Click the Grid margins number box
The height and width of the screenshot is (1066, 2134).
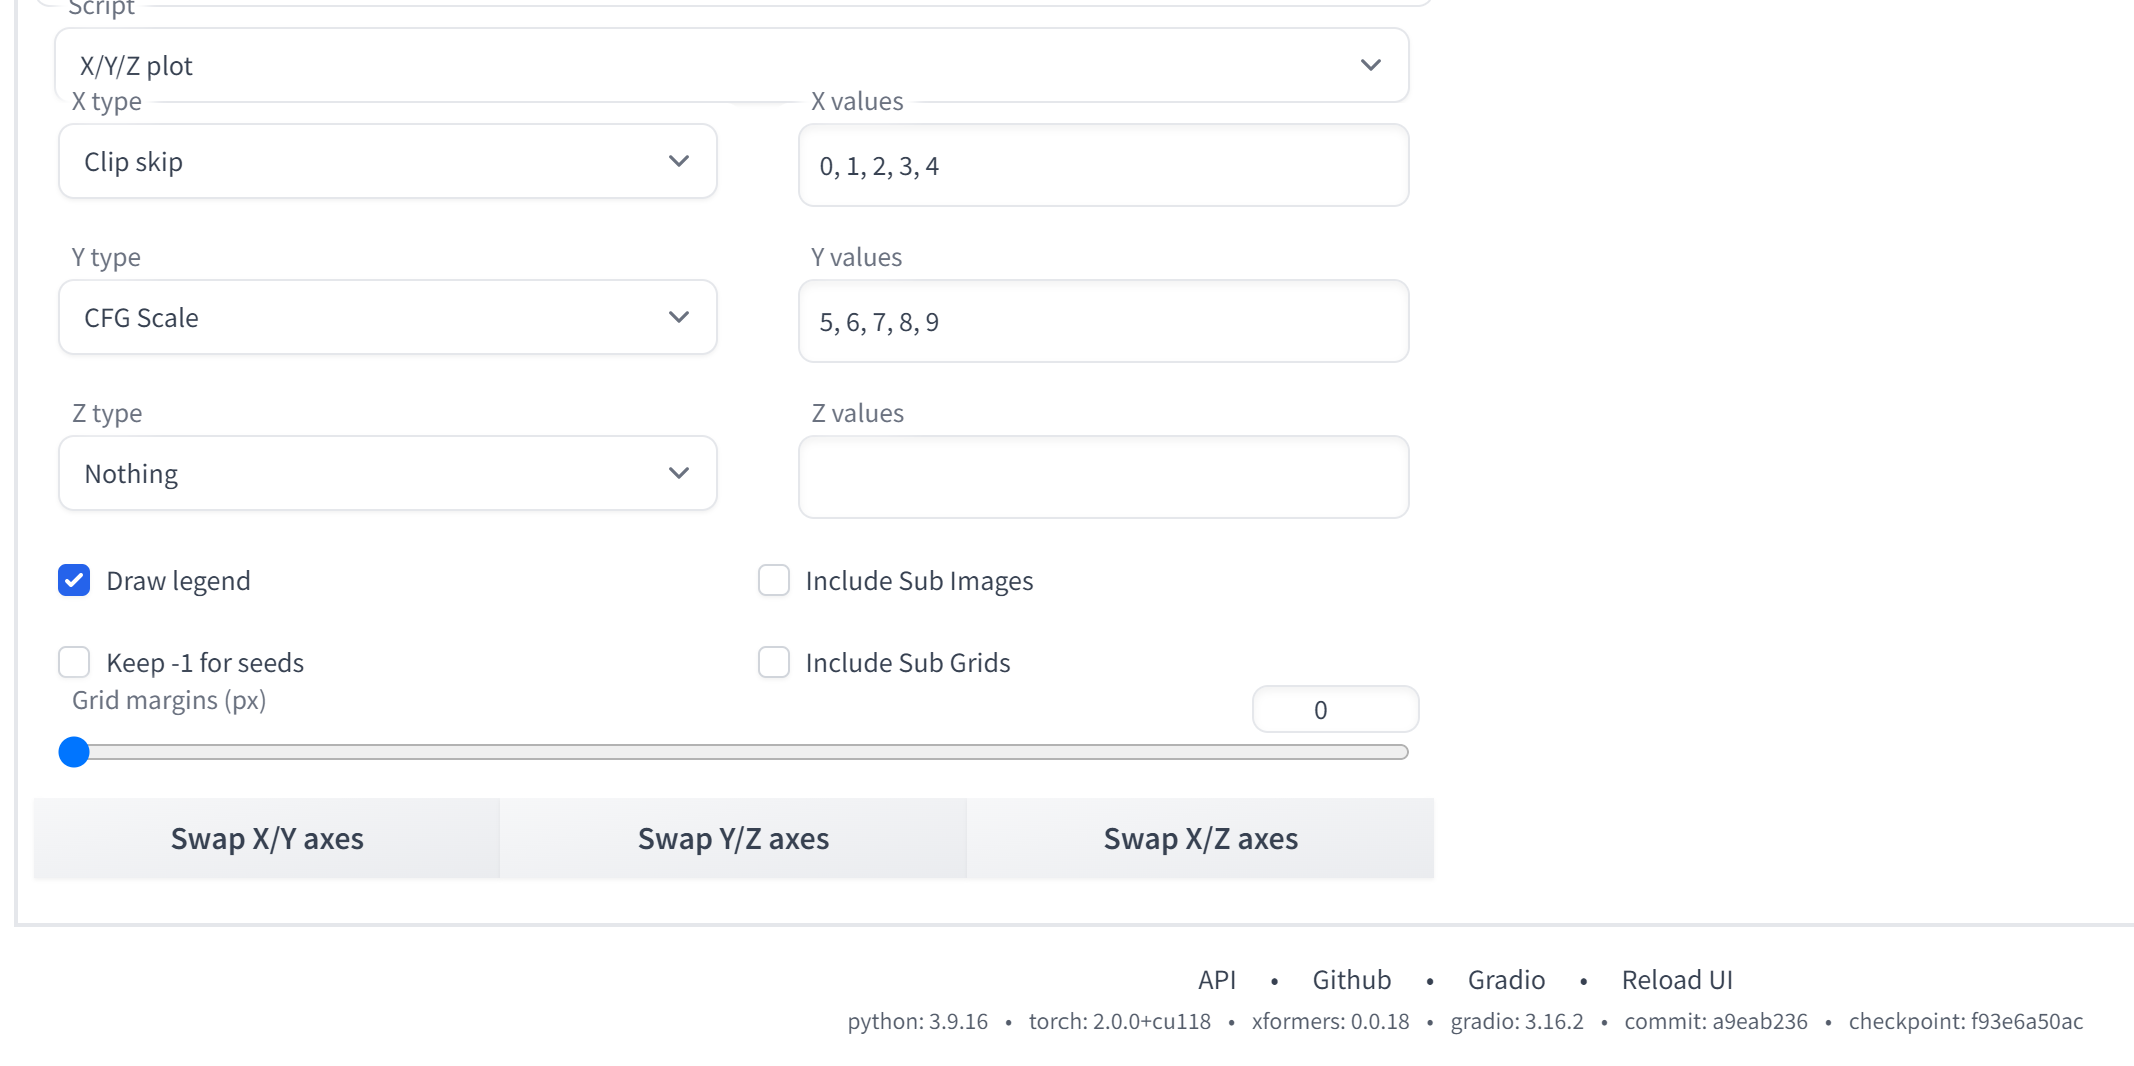pyautogui.click(x=1334, y=710)
